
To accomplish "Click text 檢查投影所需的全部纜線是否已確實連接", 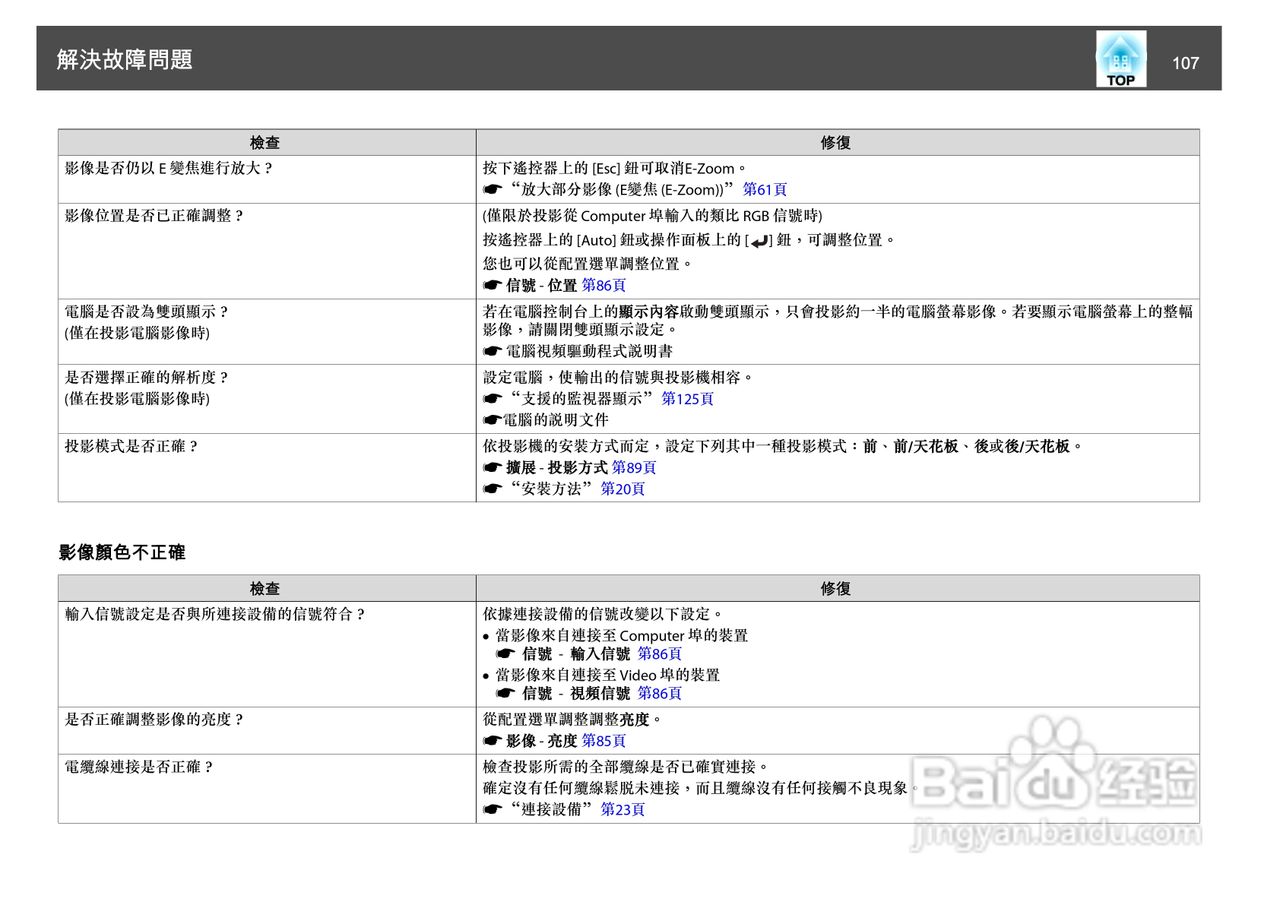I will 626,767.
